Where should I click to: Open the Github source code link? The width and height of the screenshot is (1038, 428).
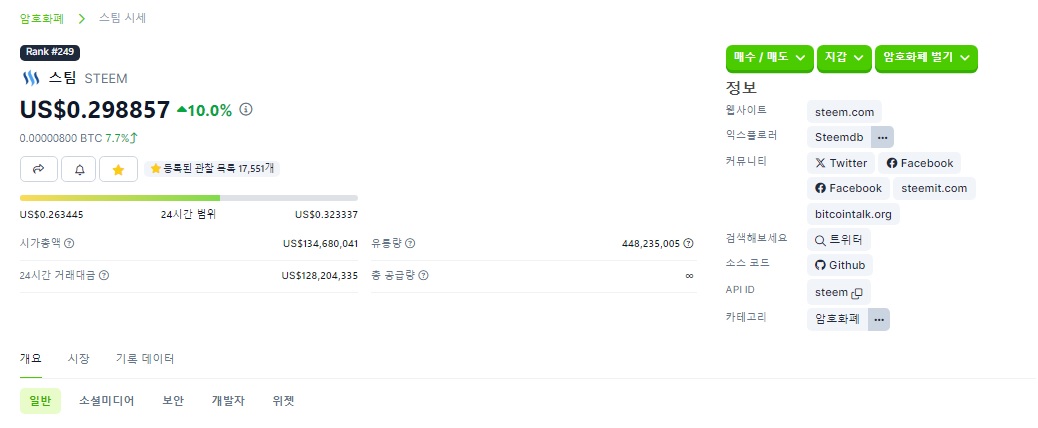click(839, 265)
